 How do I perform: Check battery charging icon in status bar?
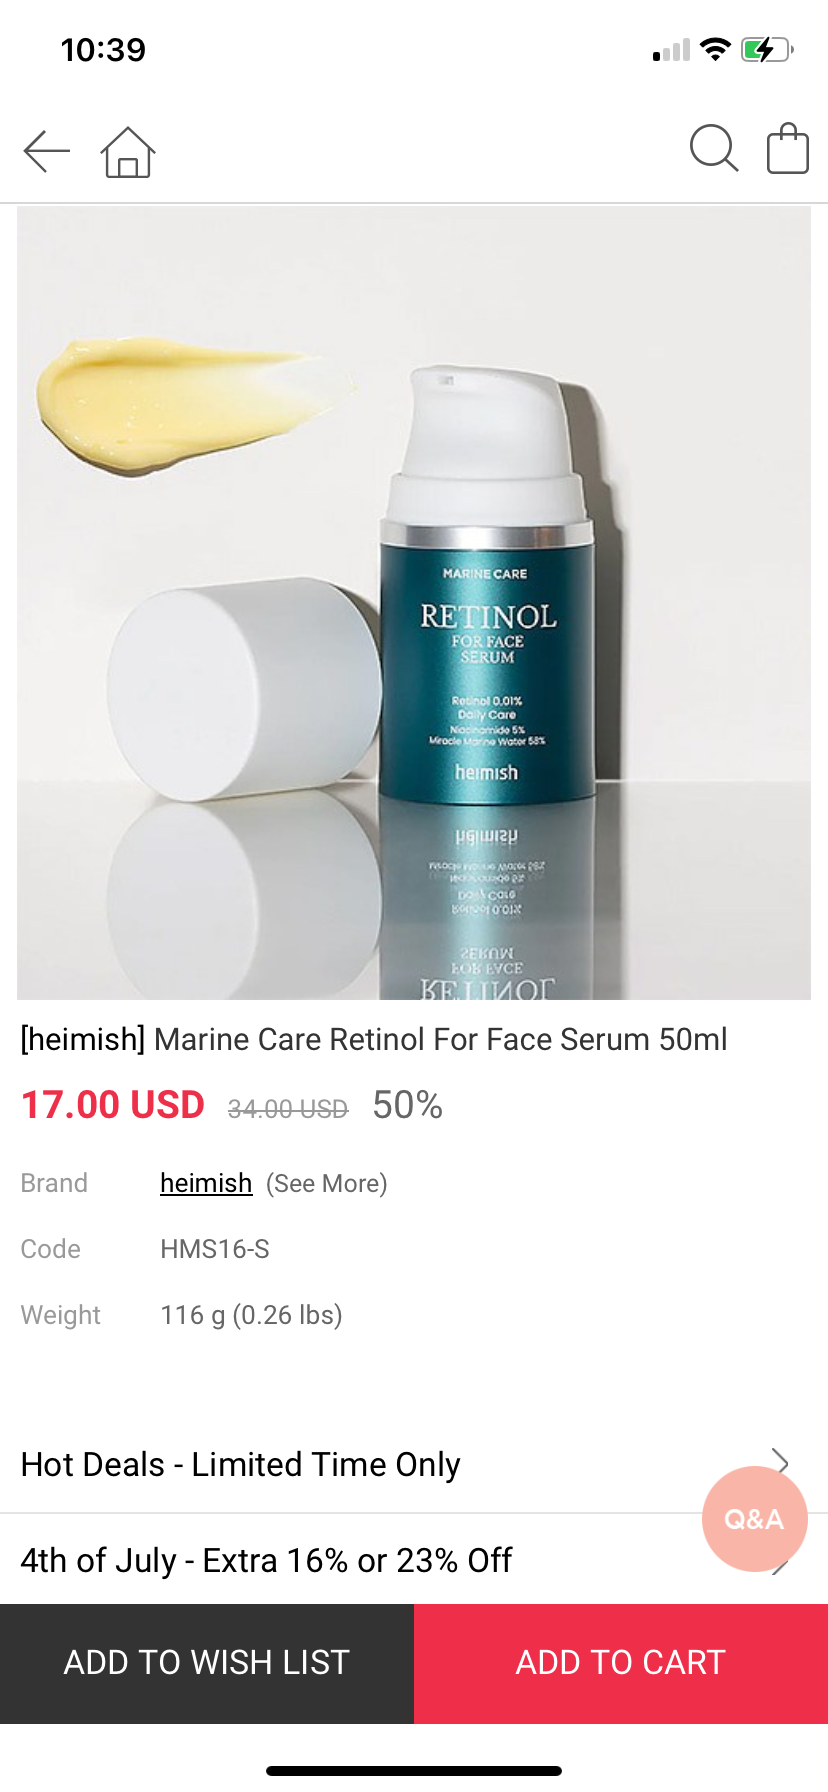point(767,49)
